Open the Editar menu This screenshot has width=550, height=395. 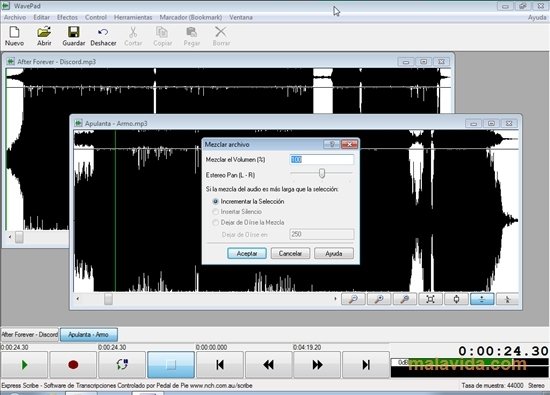pyautogui.click(x=41, y=17)
